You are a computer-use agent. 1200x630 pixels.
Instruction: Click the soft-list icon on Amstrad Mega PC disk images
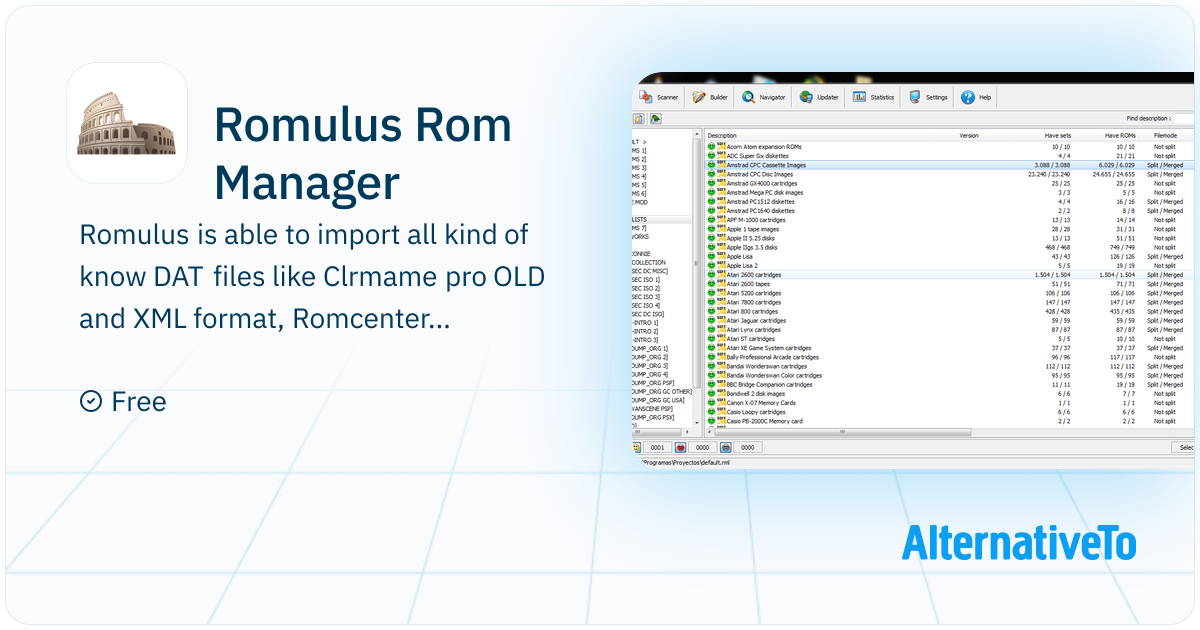(x=721, y=192)
